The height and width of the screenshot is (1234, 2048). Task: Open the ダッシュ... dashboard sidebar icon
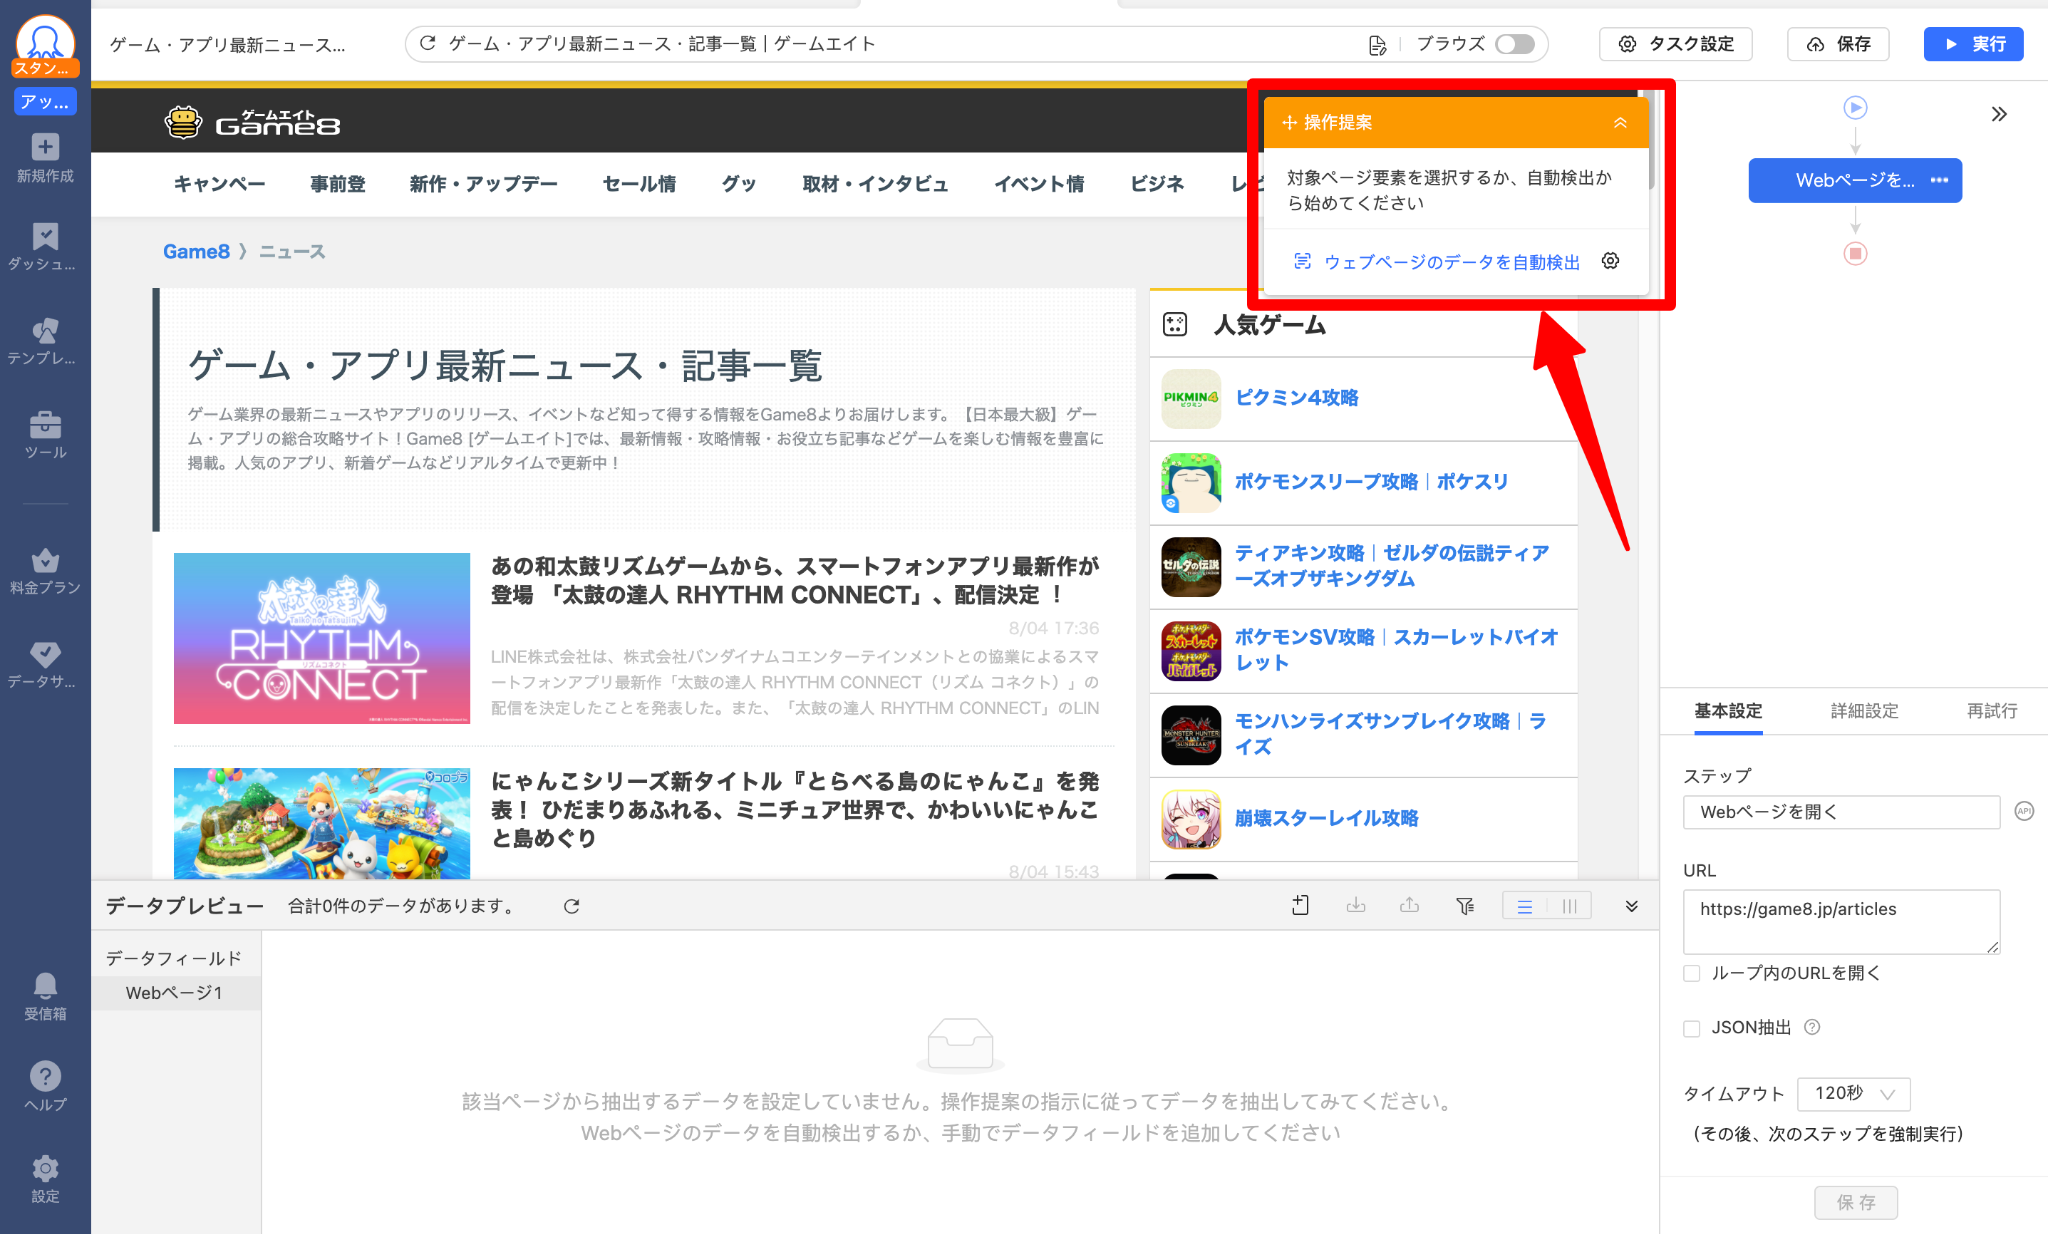coord(45,247)
